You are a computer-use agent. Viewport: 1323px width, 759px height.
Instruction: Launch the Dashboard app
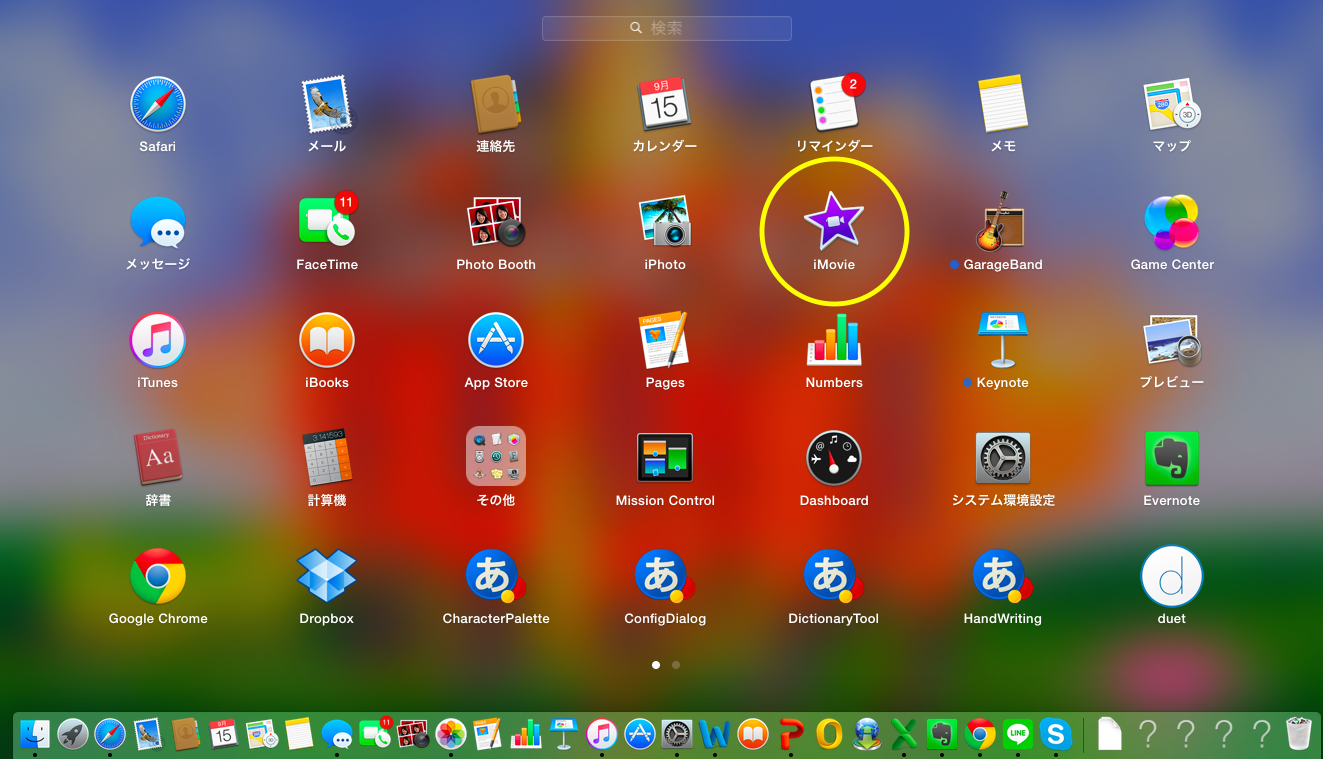[834, 458]
